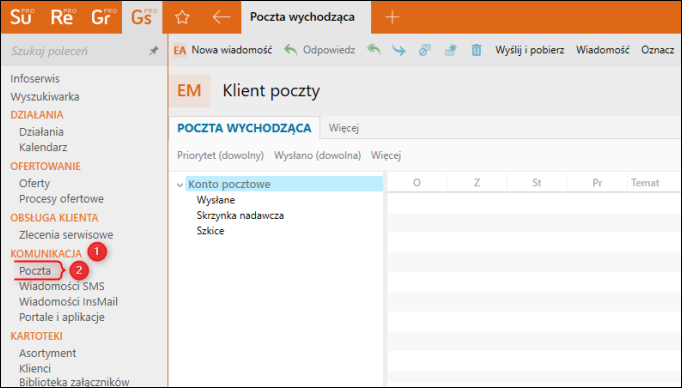This screenshot has height=388, width=682.
Task: Open the Oznacz toolbar menu
Action: point(657,50)
